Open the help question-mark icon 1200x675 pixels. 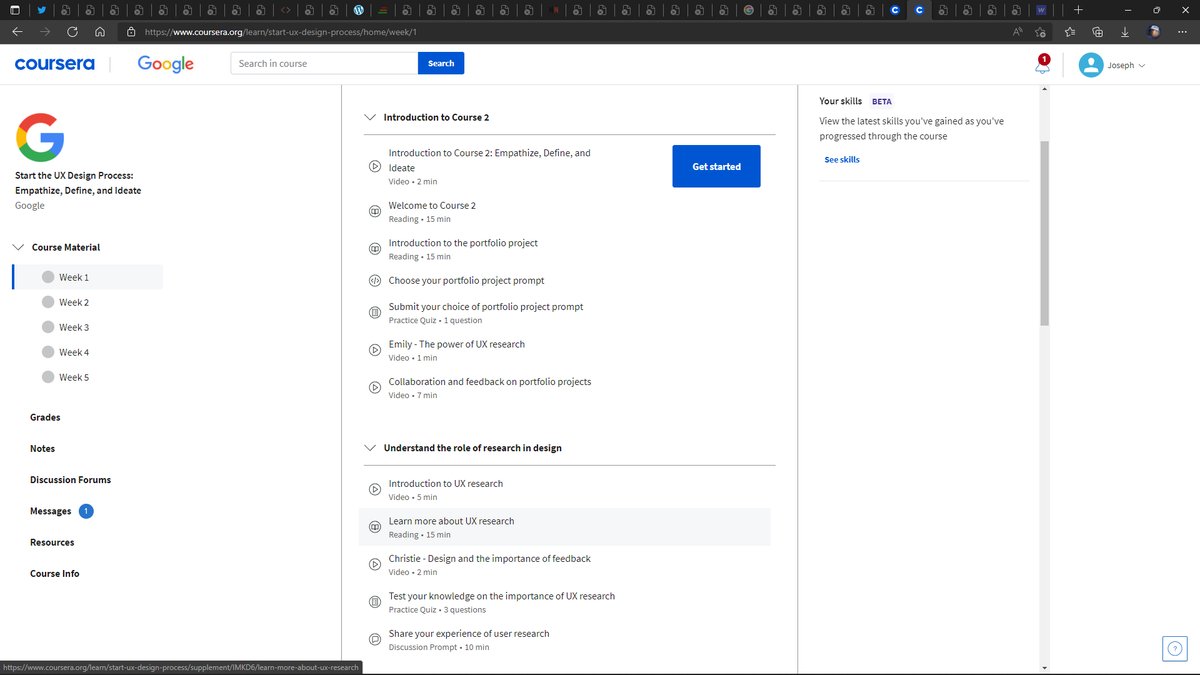[1174, 648]
